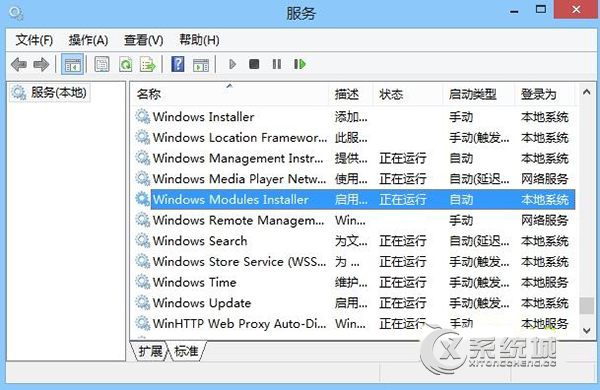Refresh the services list
Screen dimensions: 600x390
tap(125, 64)
